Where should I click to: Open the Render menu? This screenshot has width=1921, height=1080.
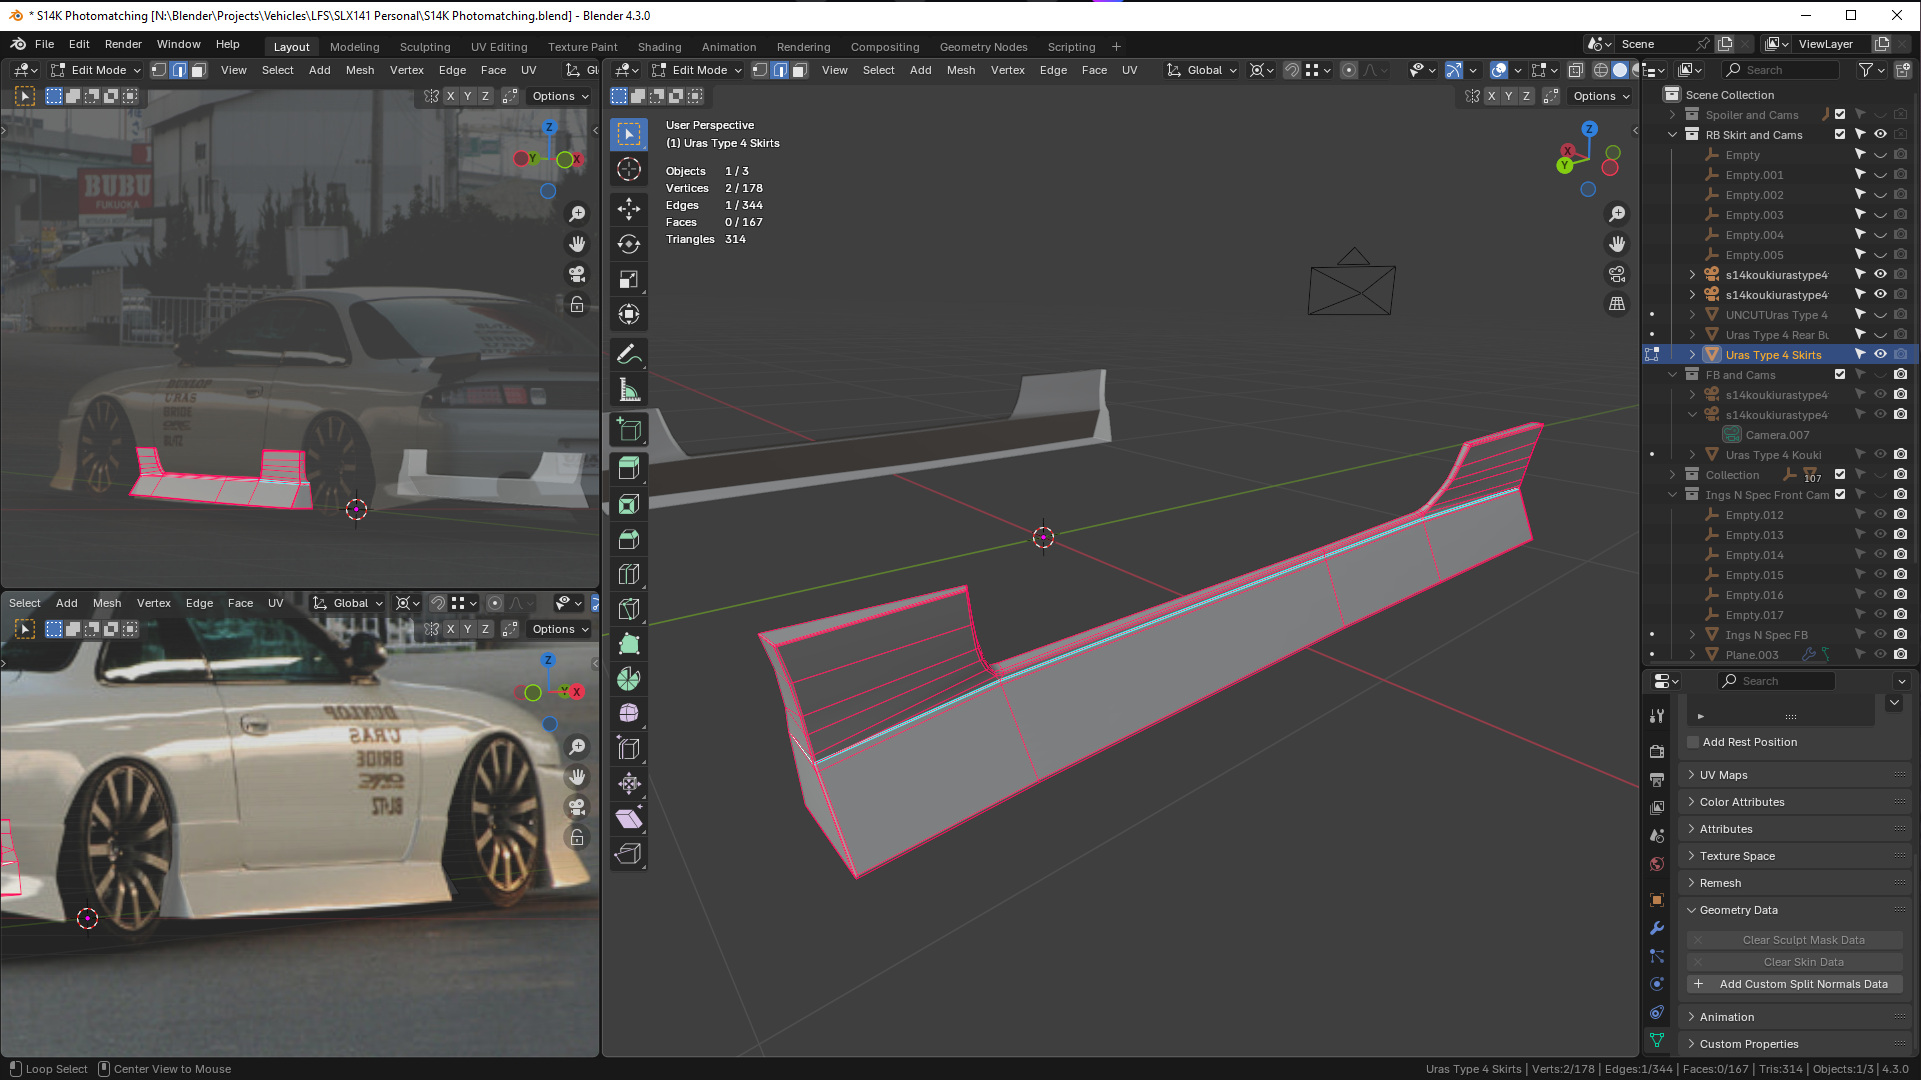click(123, 44)
